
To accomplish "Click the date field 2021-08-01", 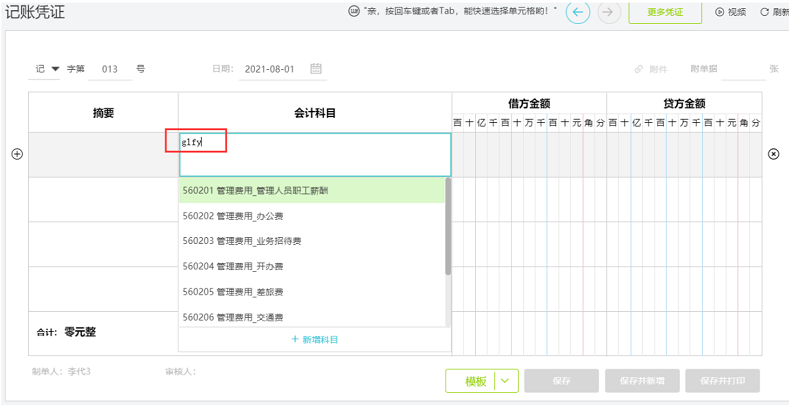I will pyautogui.click(x=270, y=69).
